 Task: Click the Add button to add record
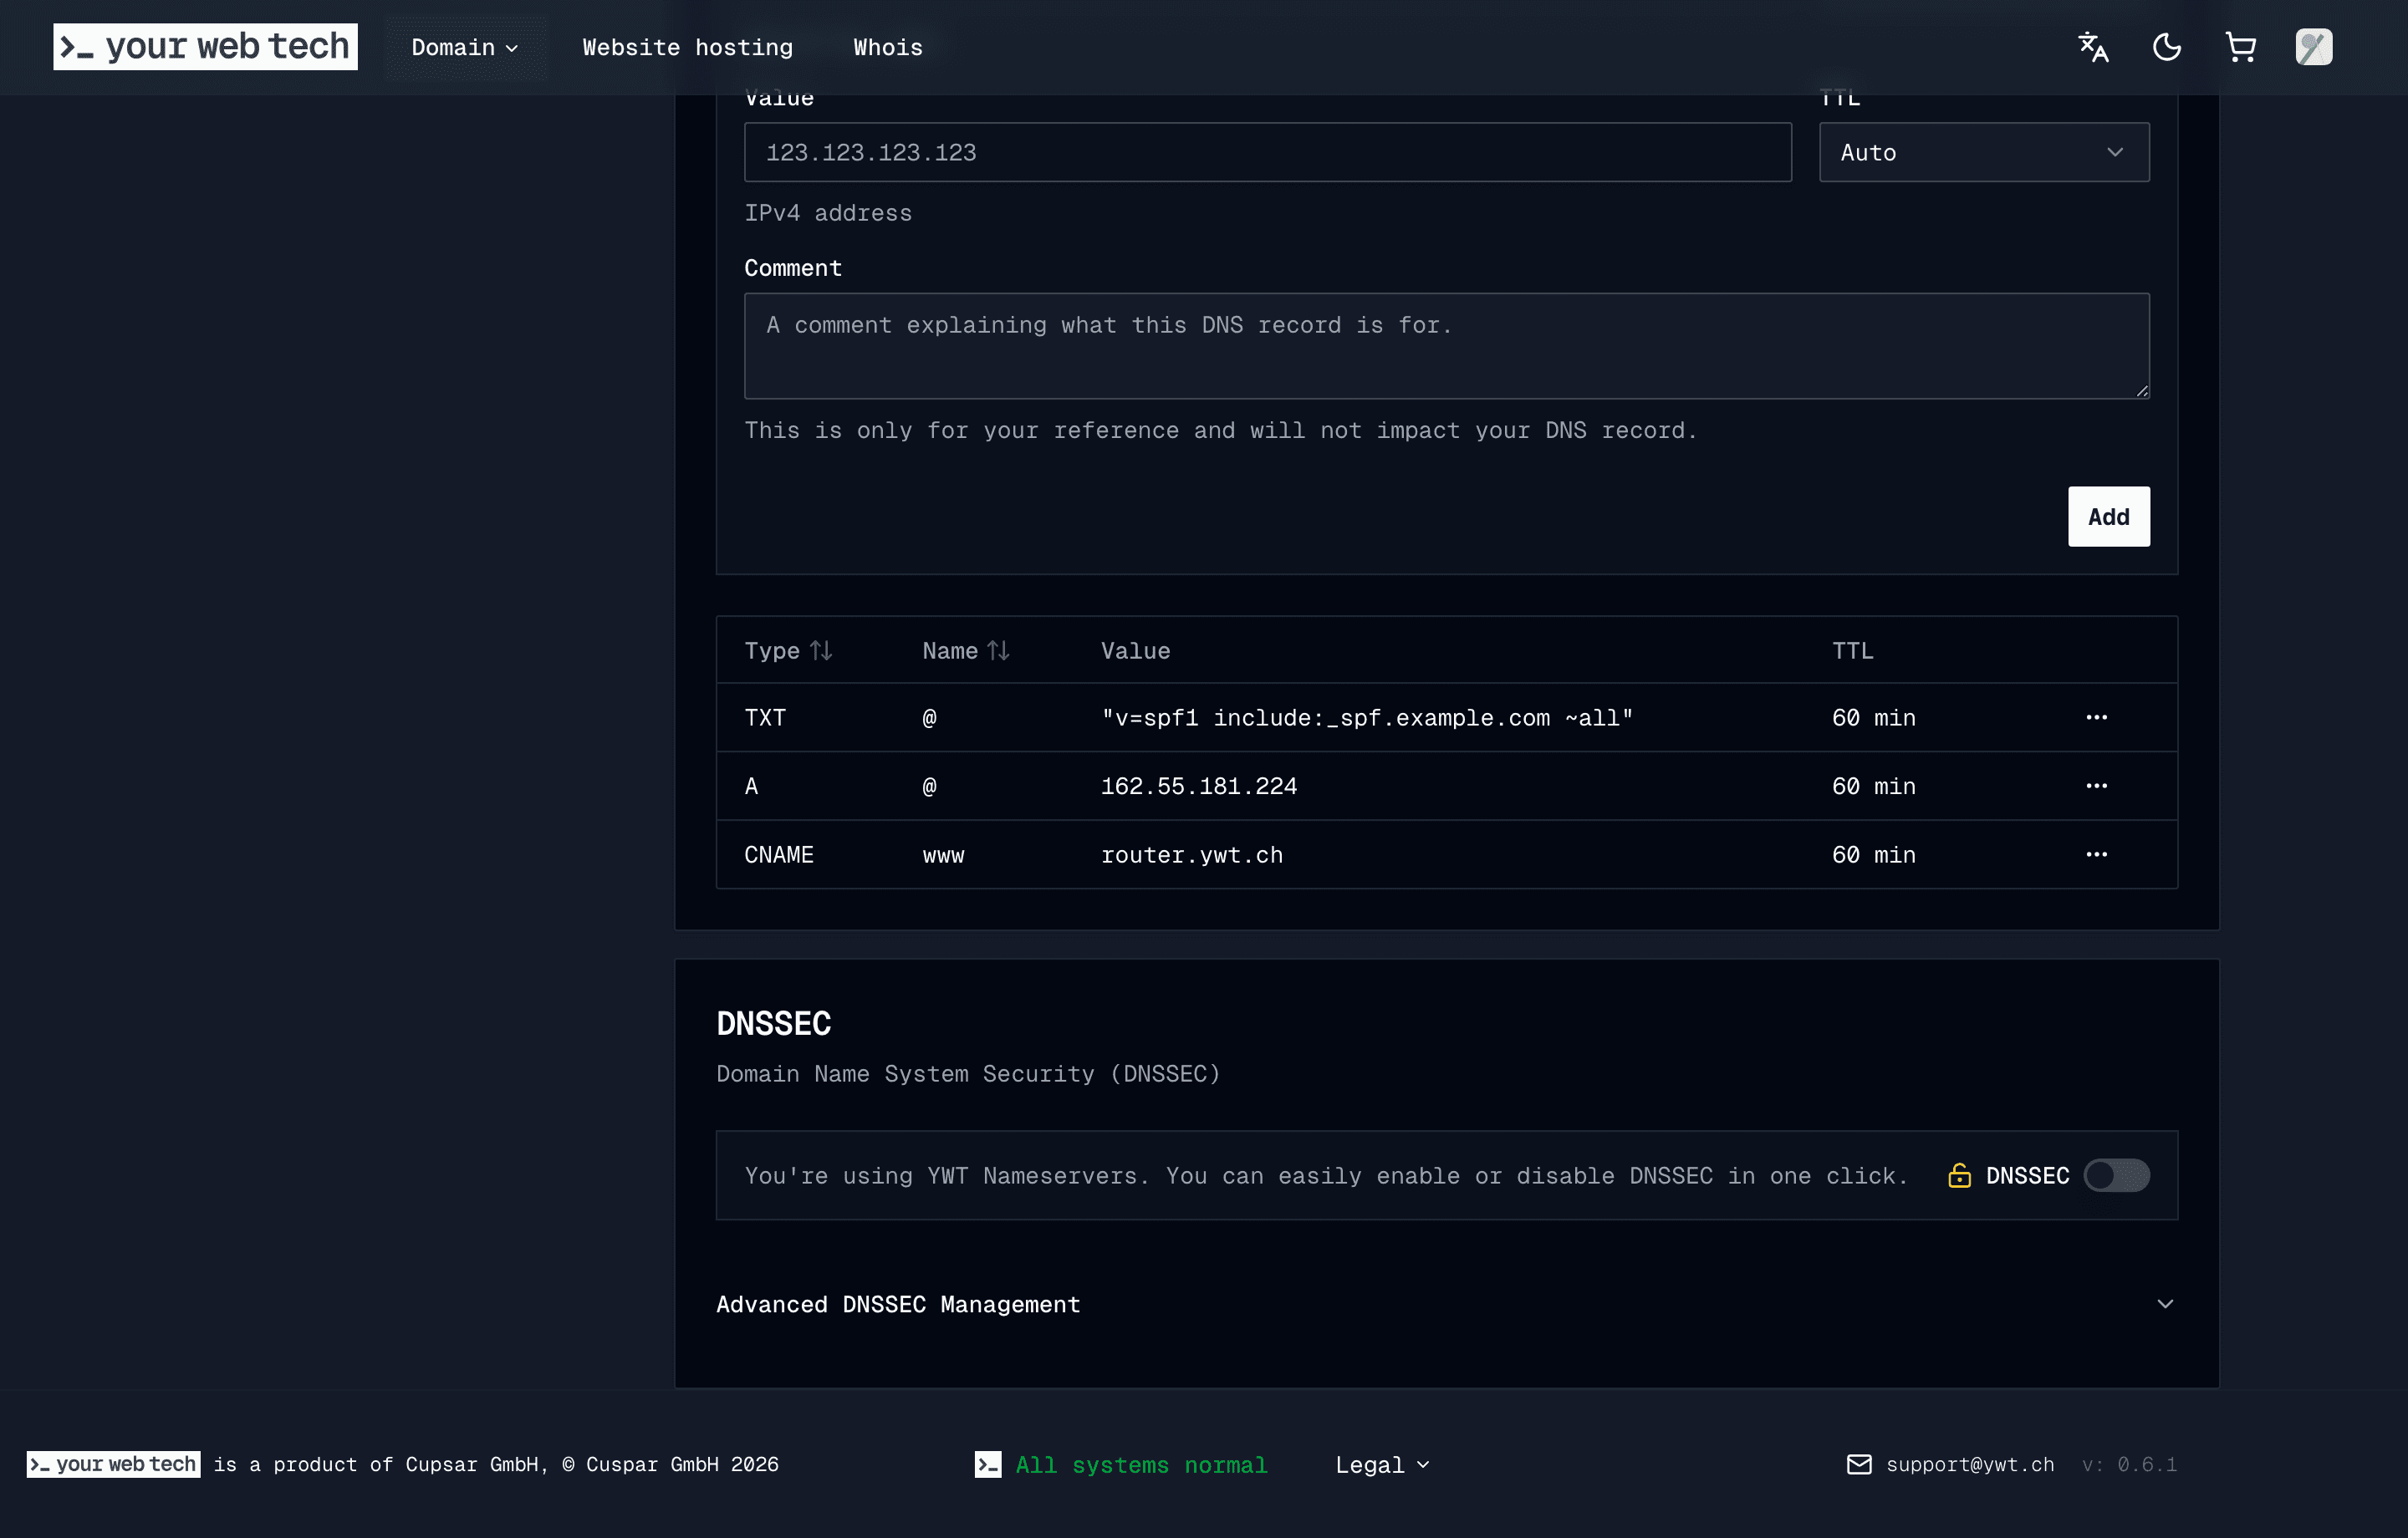[x=2108, y=517]
